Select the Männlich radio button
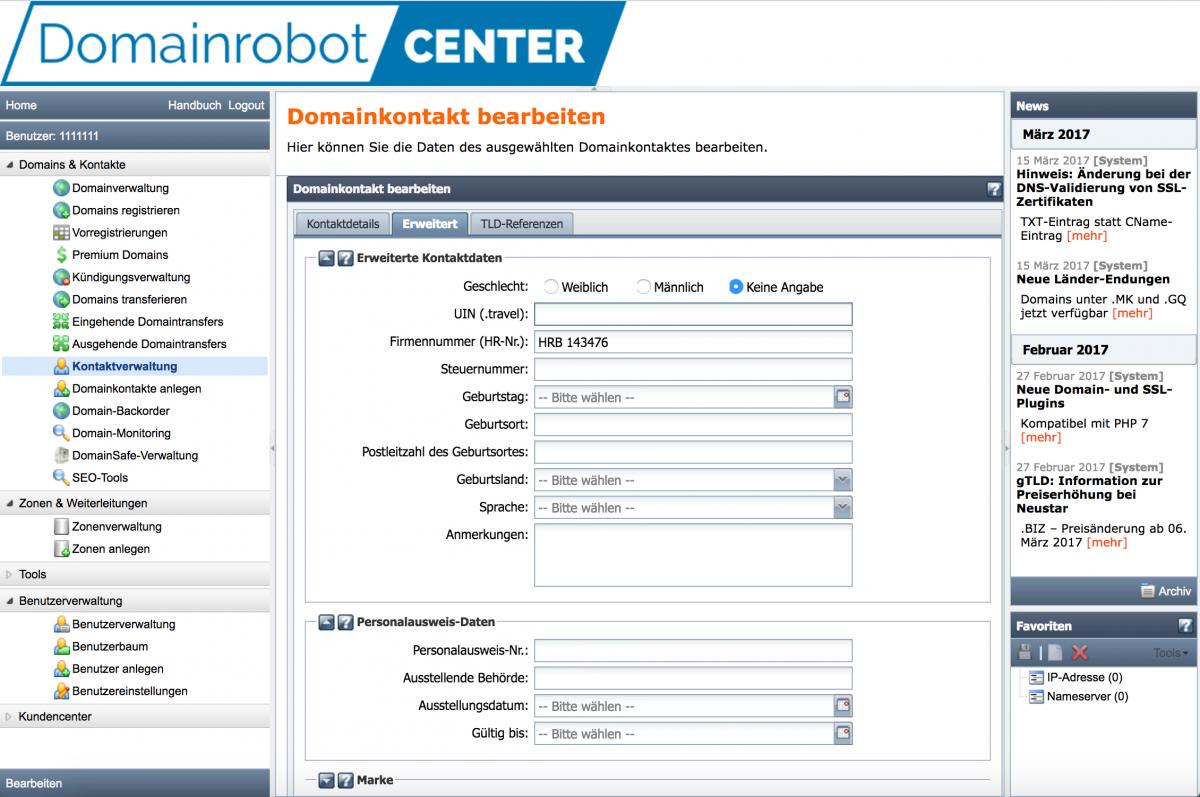 point(644,287)
